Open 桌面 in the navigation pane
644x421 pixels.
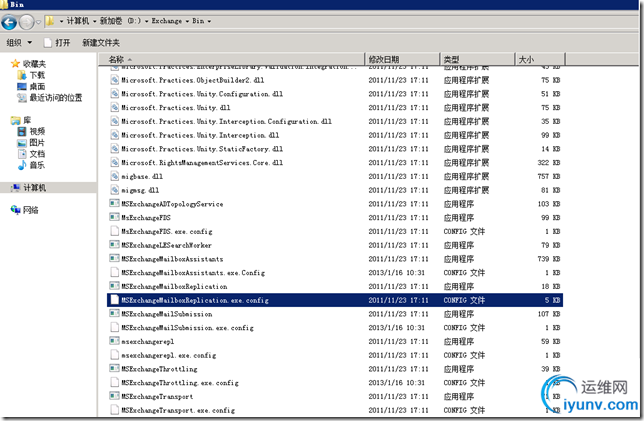tap(37, 86)
